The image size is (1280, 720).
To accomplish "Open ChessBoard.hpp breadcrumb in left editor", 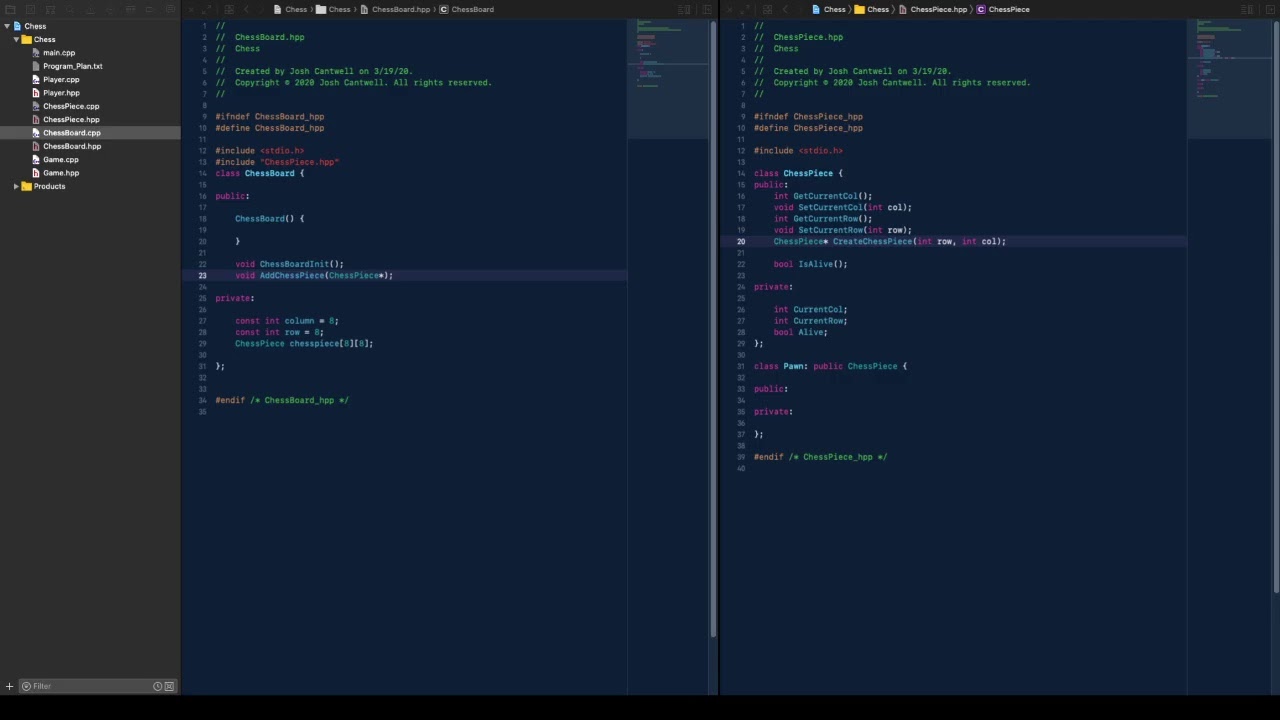I will tap(394, 9).
